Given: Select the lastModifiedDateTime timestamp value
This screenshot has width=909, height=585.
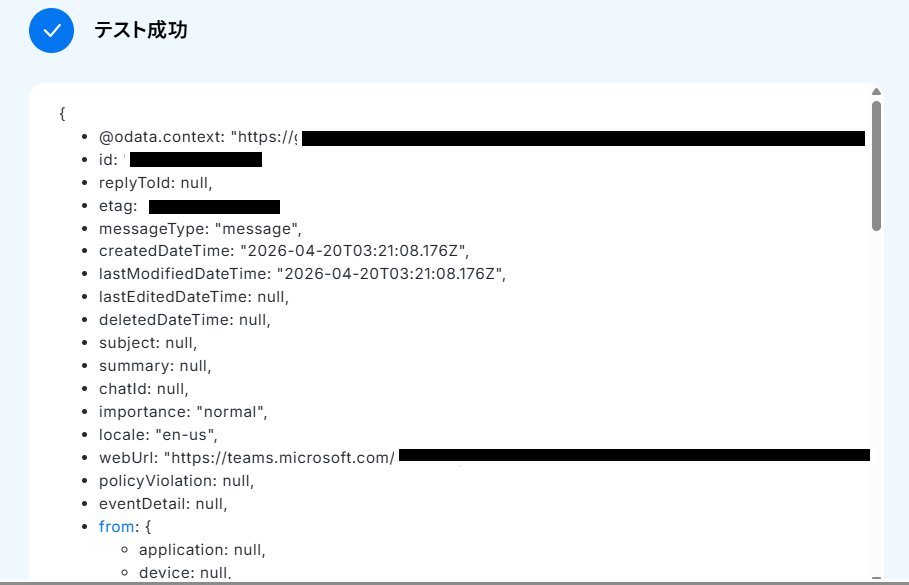Looking at the screenshot, I should tap(392, 274).
